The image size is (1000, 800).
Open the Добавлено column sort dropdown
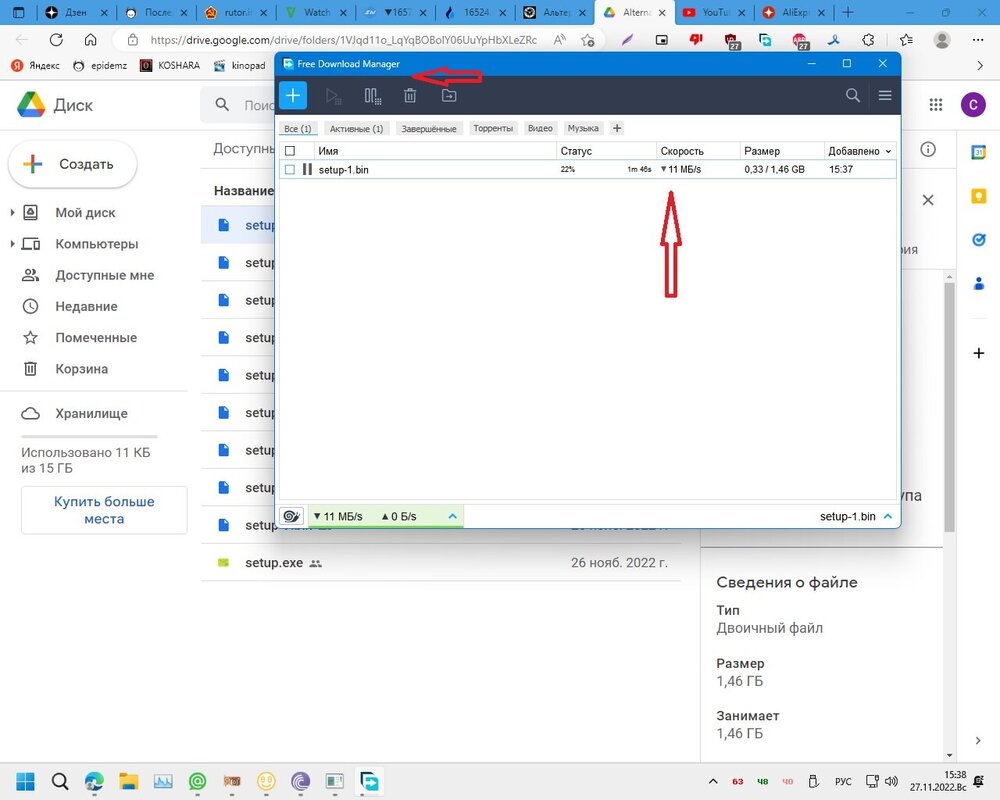[x=889, y=151]
